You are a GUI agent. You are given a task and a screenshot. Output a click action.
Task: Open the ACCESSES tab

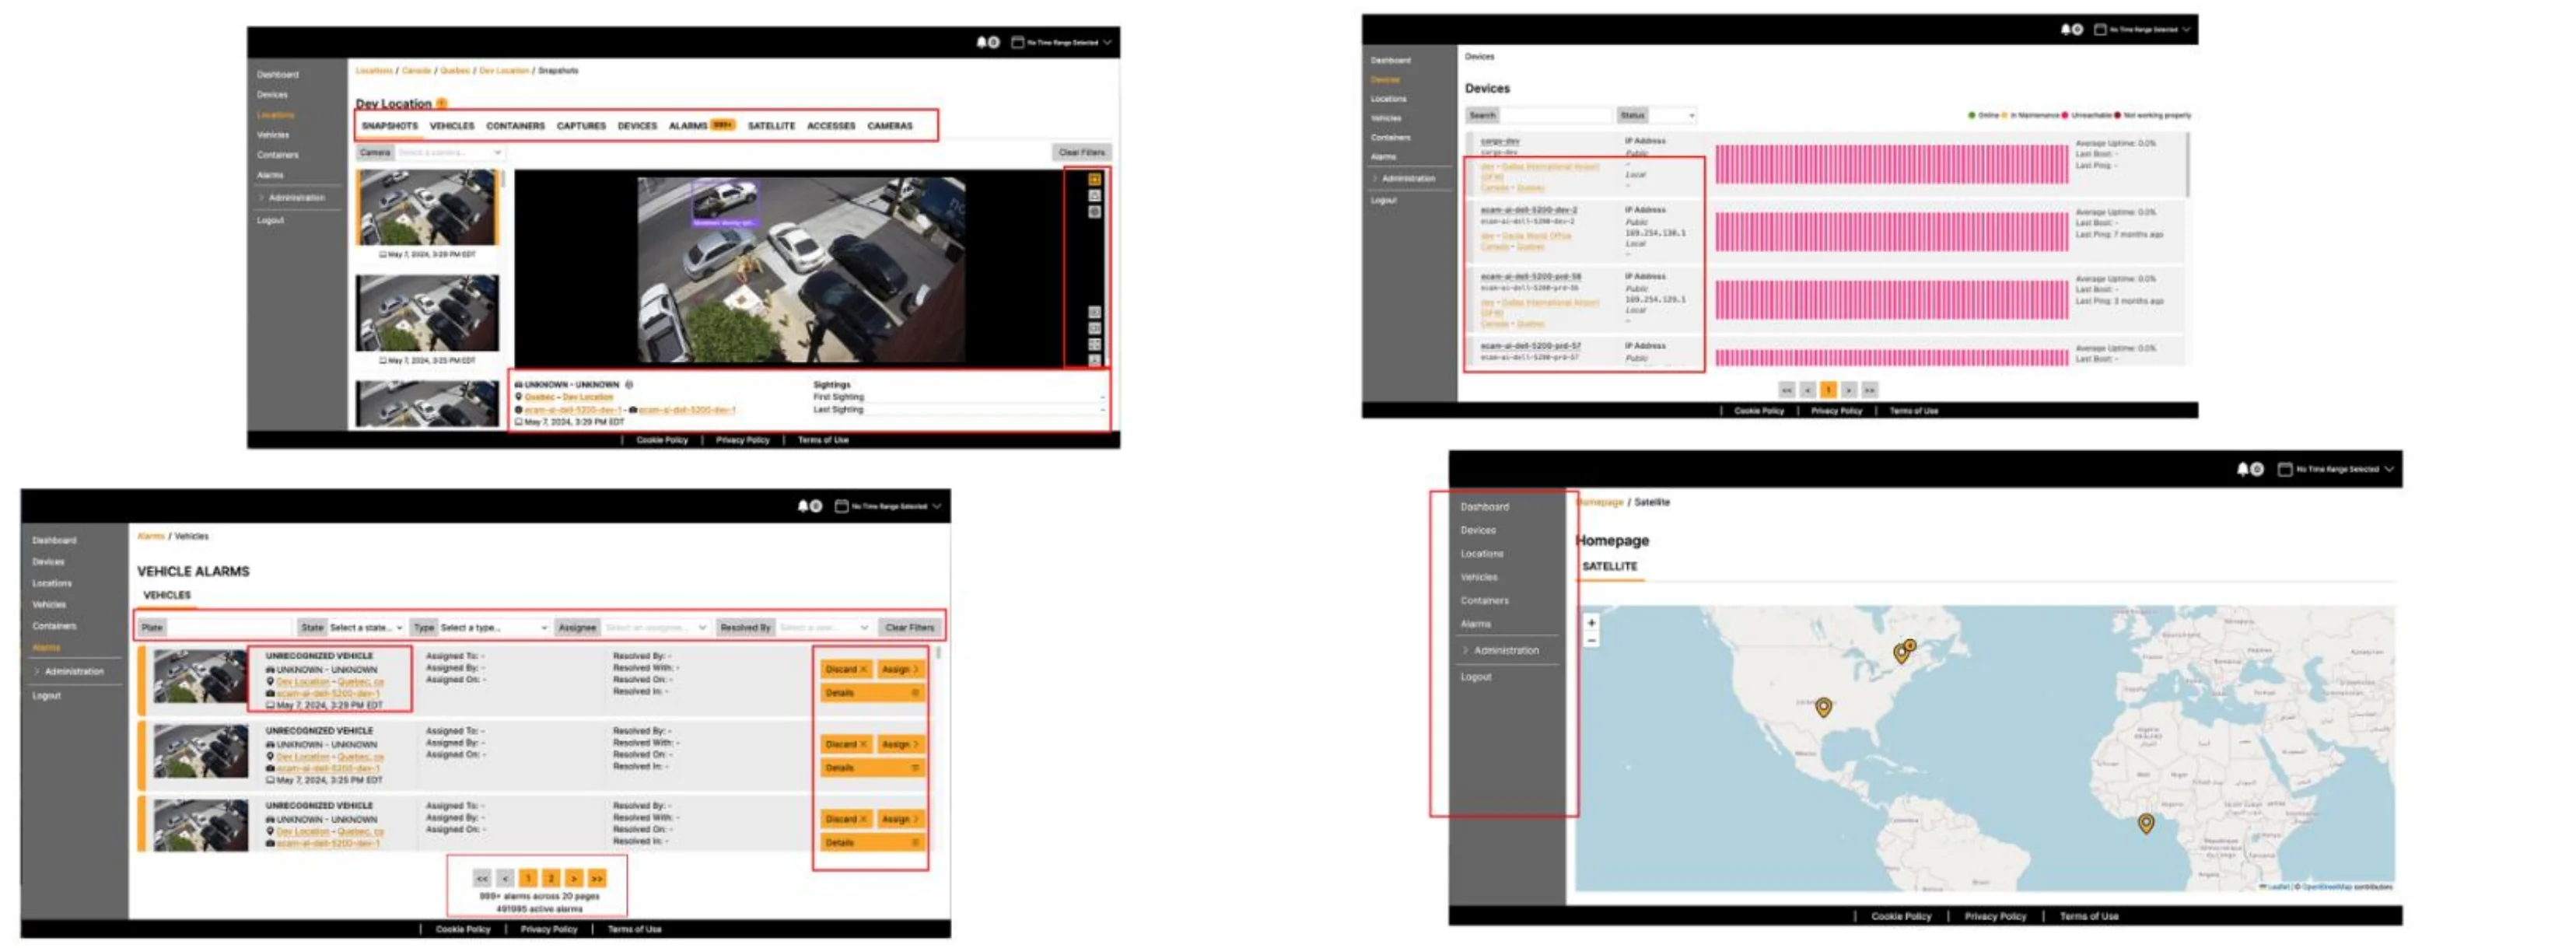click(830, 126)
